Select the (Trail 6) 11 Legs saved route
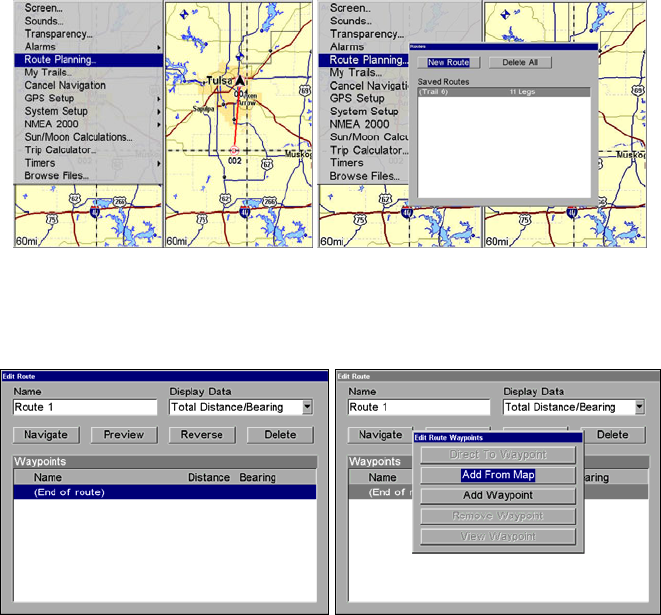Screen dimensions: 661x615 click(x=504, y=92)
